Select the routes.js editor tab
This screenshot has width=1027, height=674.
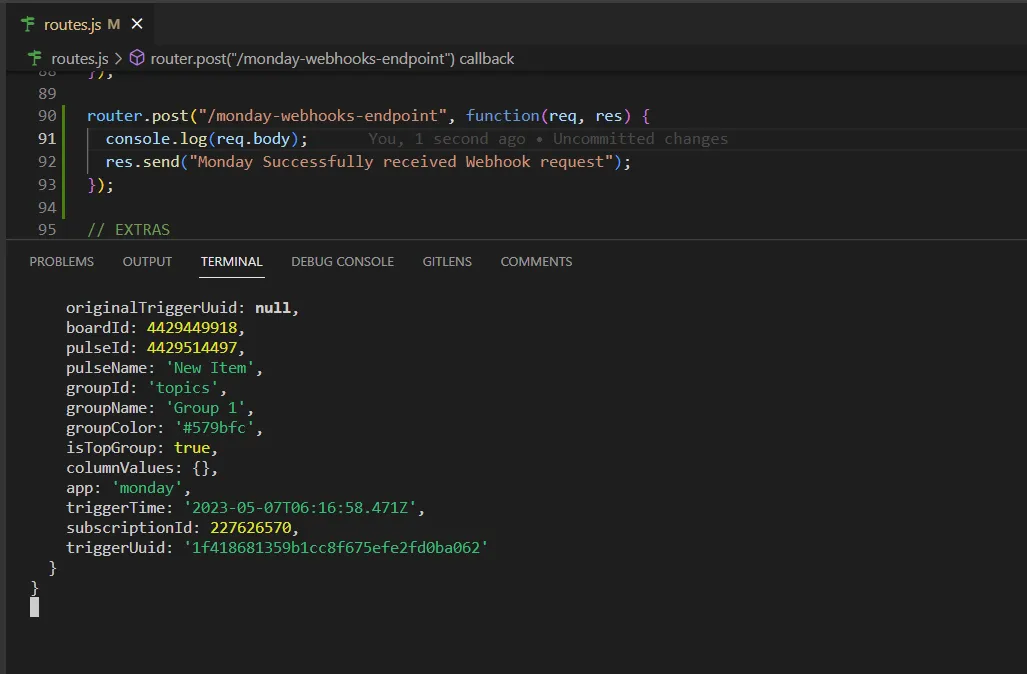point(80,24)
